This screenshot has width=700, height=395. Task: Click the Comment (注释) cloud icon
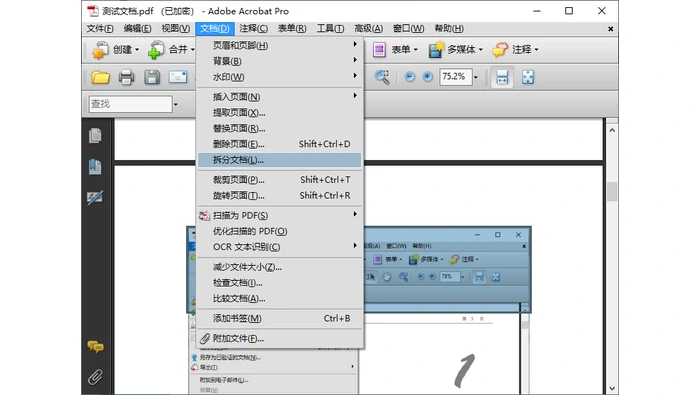click(x=500, y=50)
